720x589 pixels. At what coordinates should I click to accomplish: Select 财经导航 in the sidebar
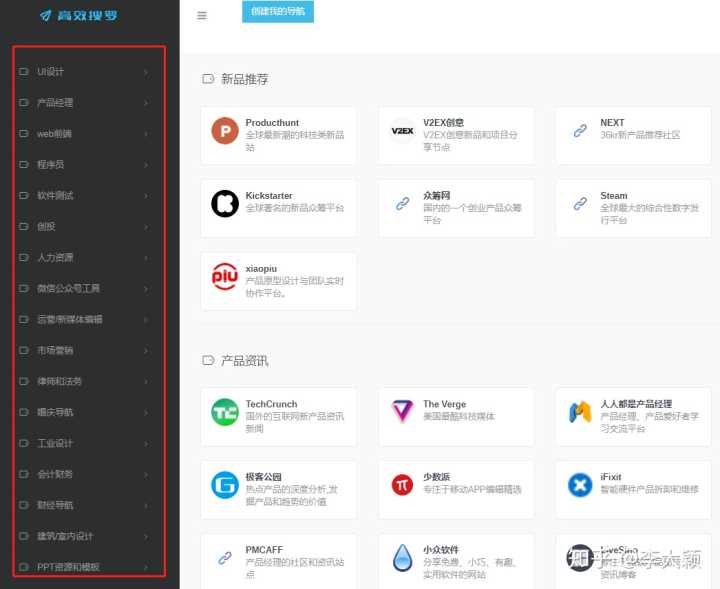55,505
